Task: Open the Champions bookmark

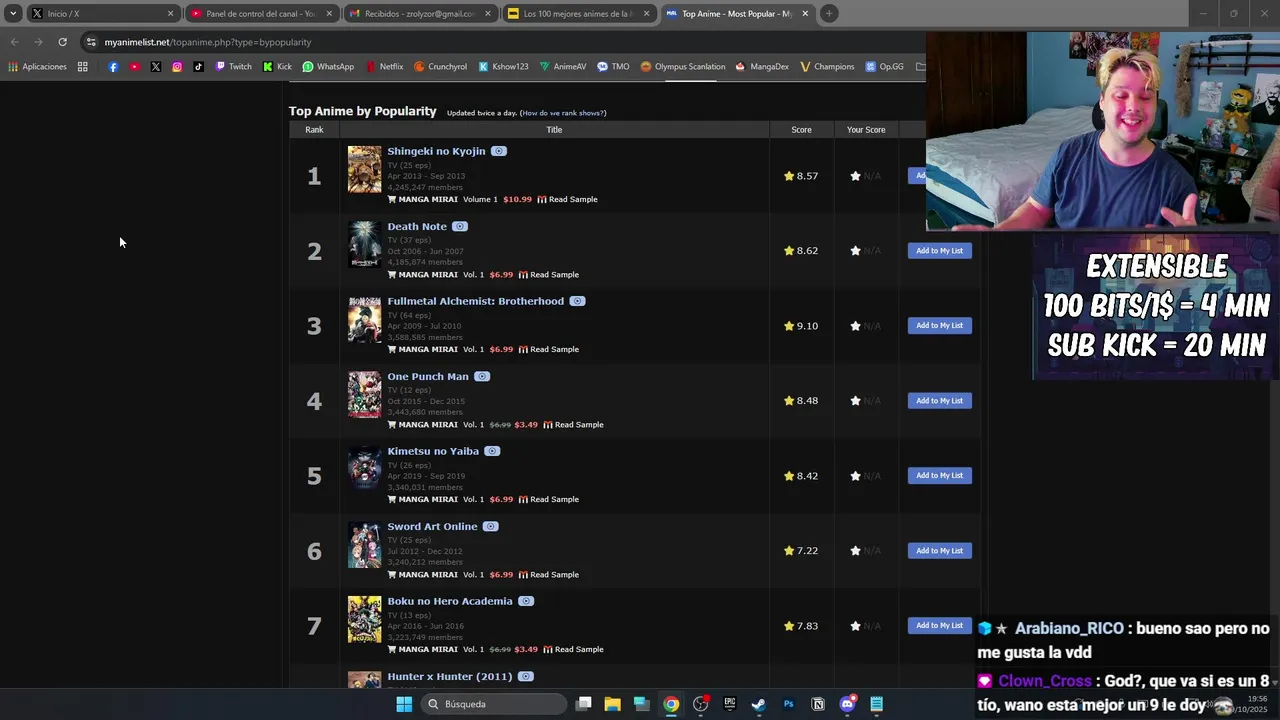Action: pos(827,67)
